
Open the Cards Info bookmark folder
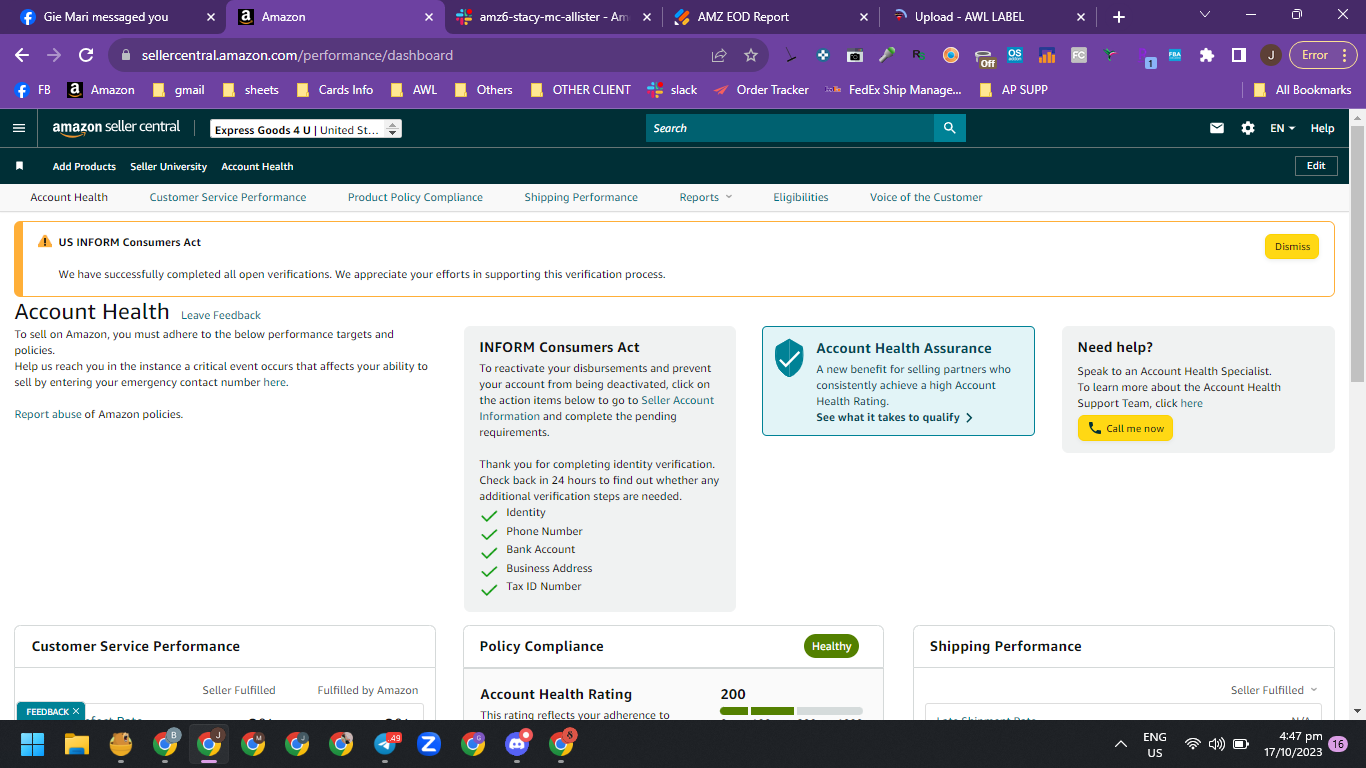coord(335,90)
